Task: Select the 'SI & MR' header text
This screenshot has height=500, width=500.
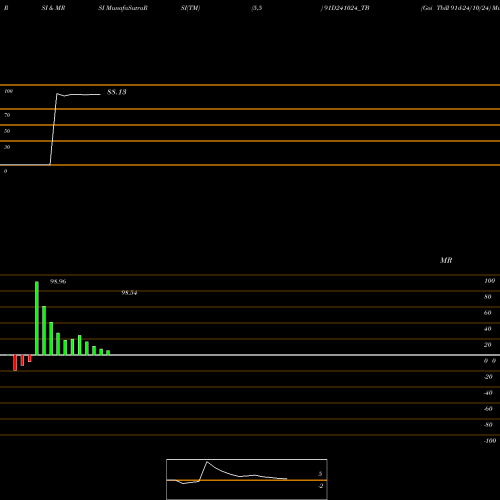Action: [x=53, y=8]
